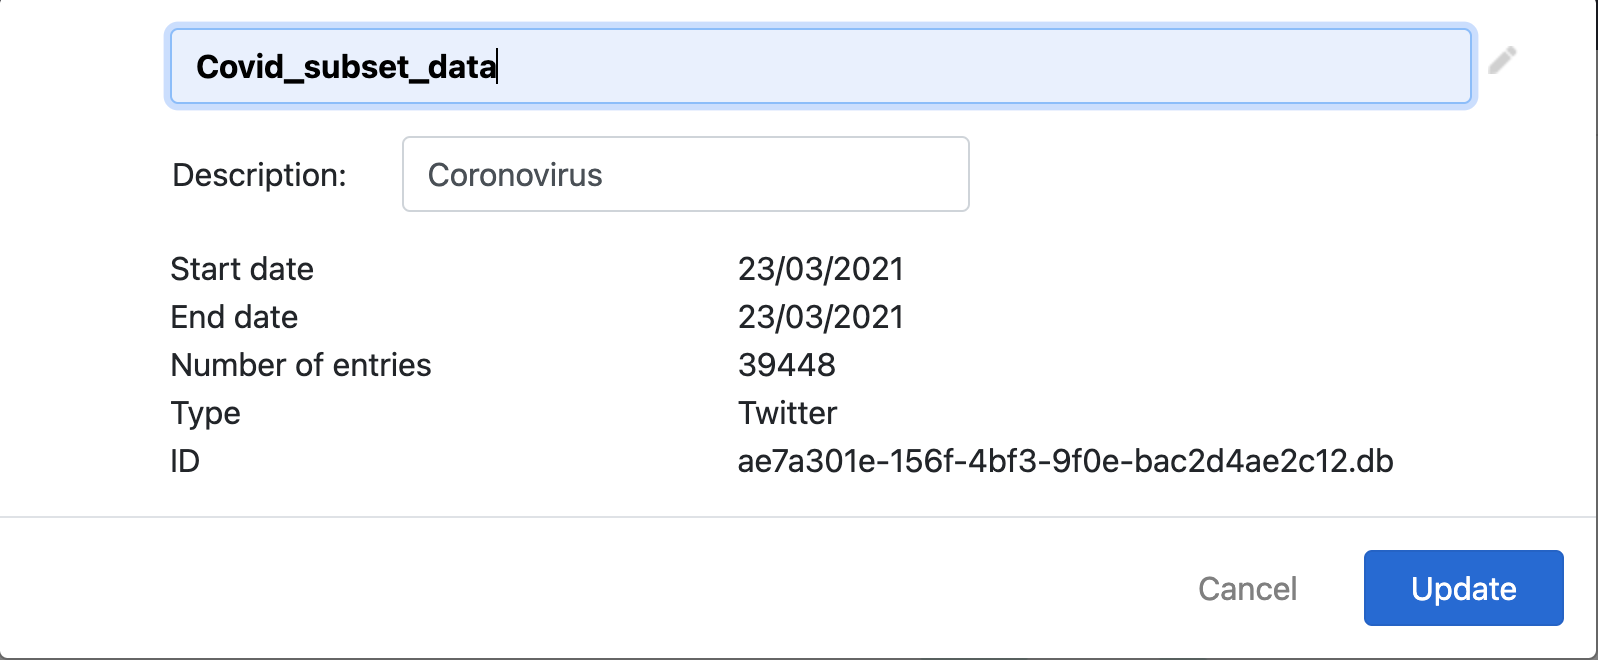
Task: Click the pencil edit icon beside the name
Action: 1502,61
